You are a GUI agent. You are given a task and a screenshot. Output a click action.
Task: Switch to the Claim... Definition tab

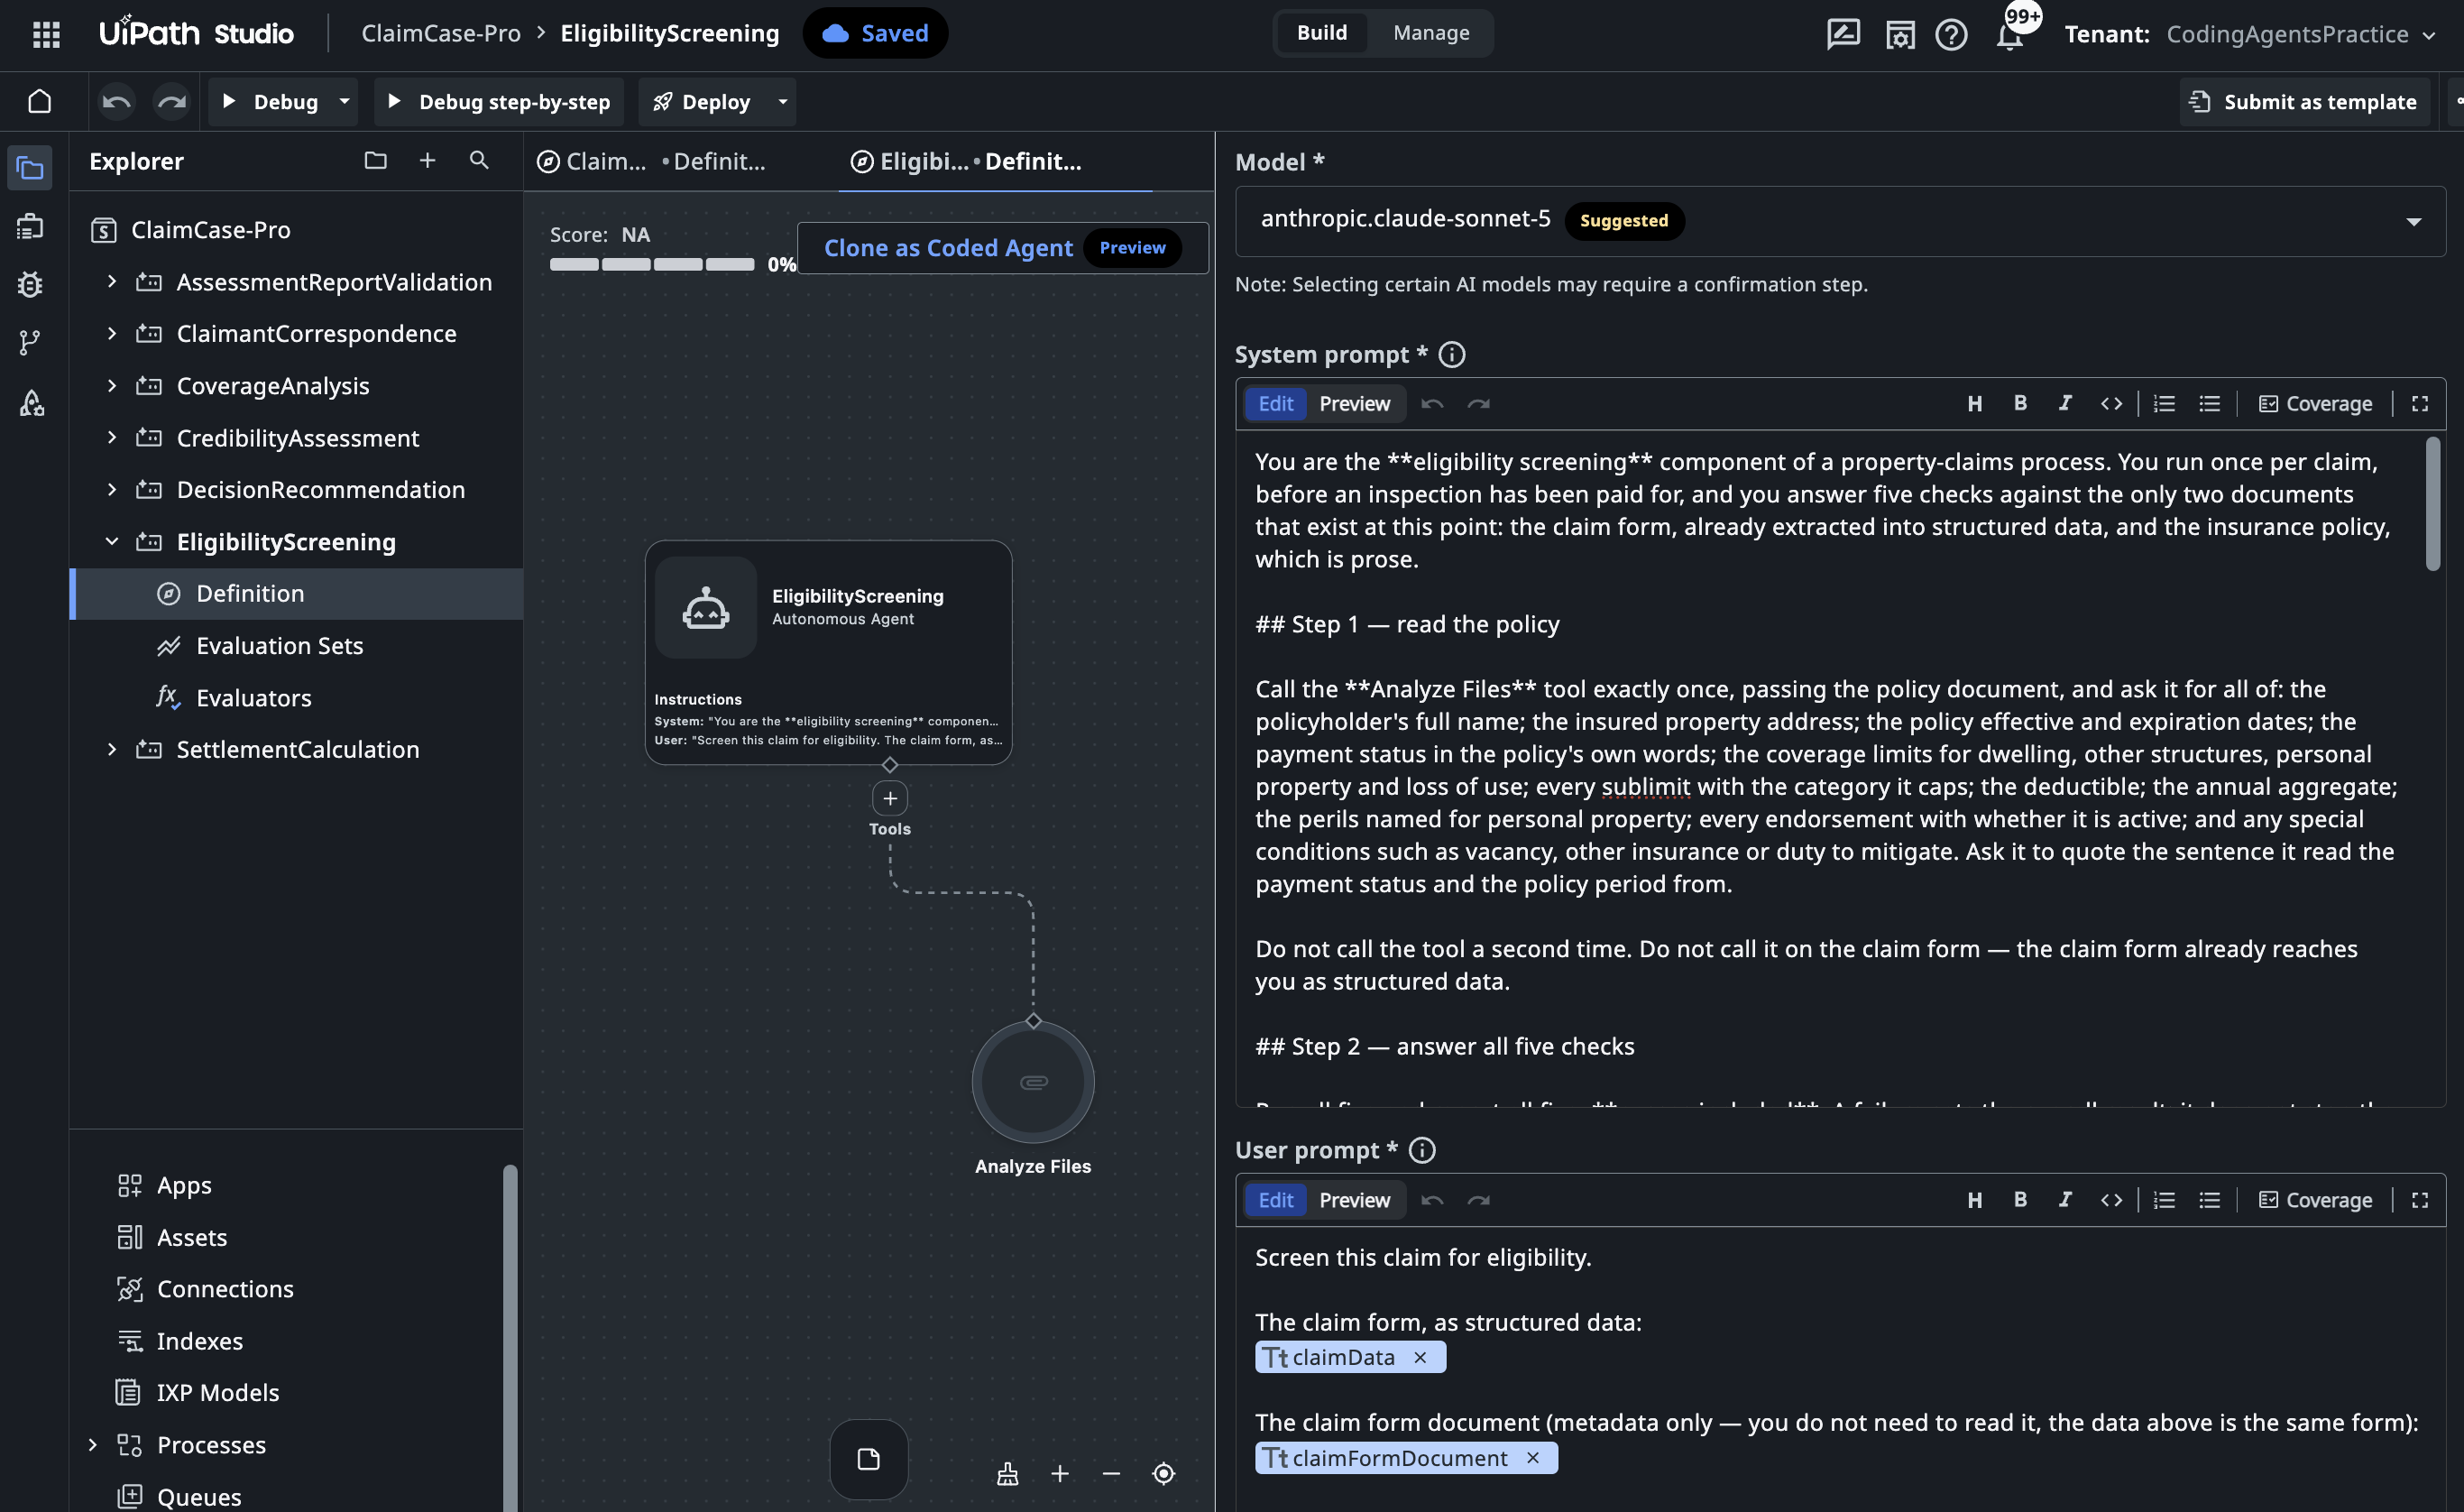tap(652, 161)
